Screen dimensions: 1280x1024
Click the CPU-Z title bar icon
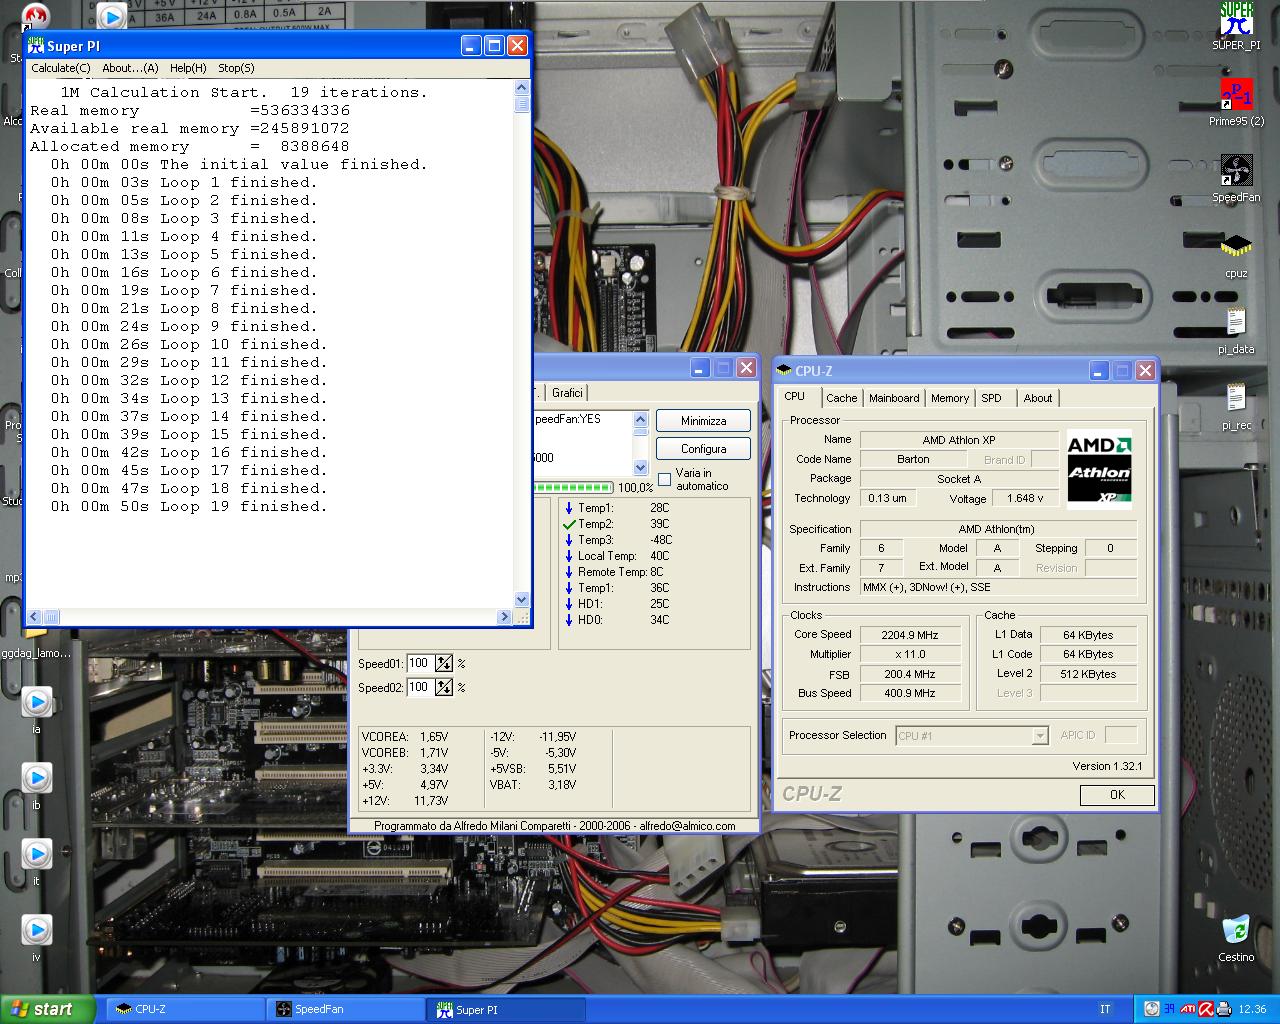point(785,371)
